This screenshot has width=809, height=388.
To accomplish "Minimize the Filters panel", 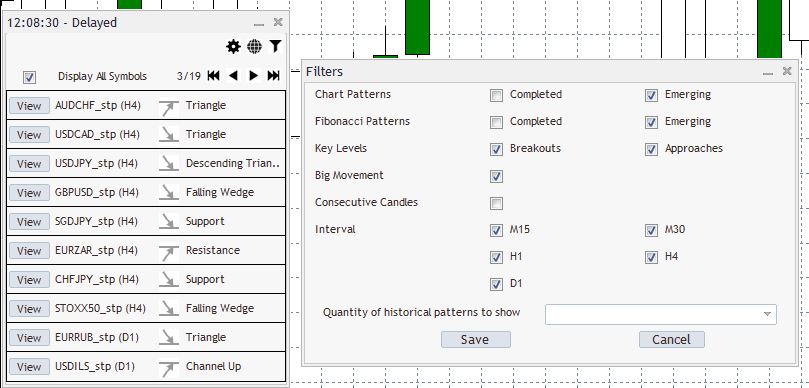I will click(768, 73).
